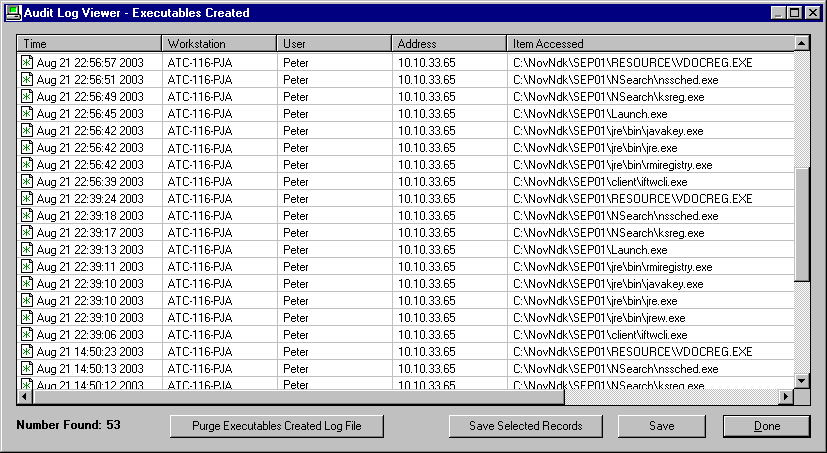This screenshot has height=453, width=827.
Task: Select the record icon beside Aug 21 22:56:51
Action: click(x=26, y=79)
